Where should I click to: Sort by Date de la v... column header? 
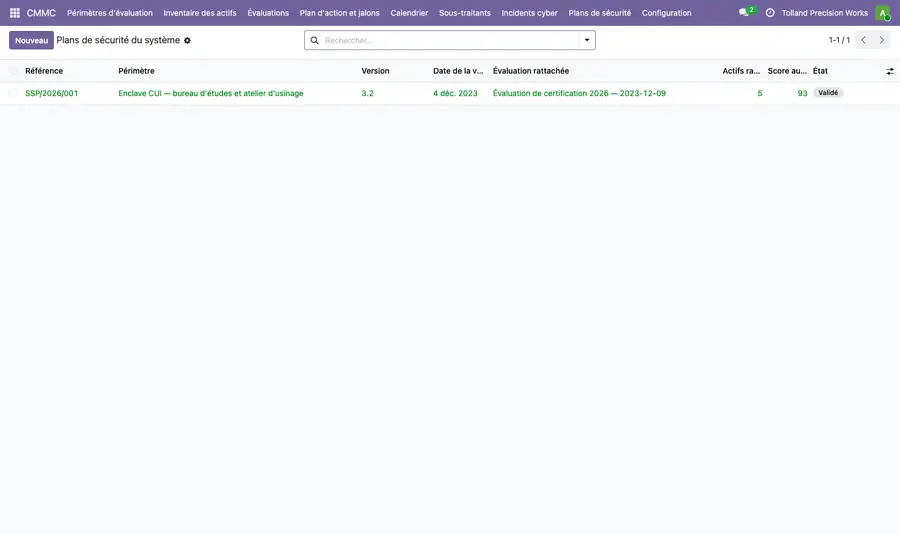(458, 71)
